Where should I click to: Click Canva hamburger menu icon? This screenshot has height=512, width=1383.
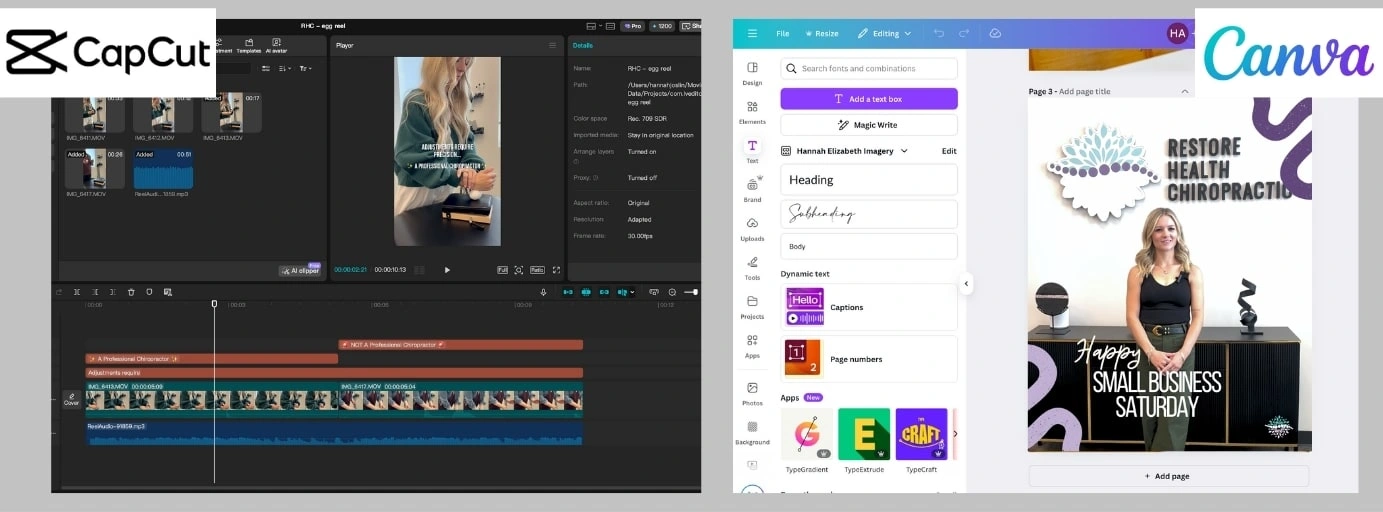(x=752, y=33)
